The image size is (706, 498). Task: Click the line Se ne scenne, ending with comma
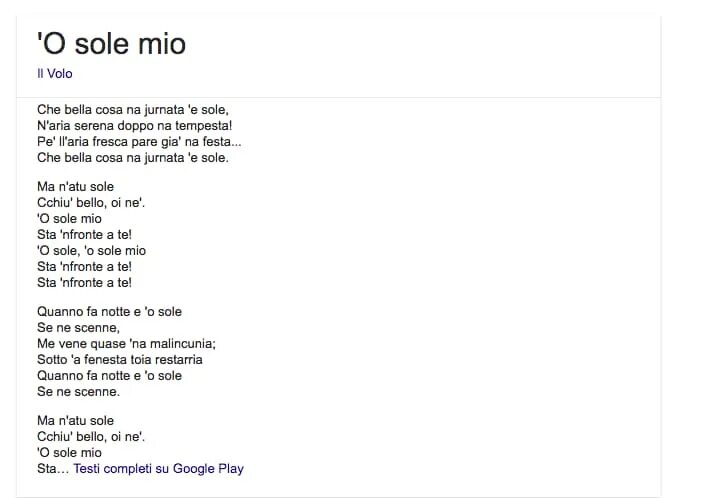78,328
